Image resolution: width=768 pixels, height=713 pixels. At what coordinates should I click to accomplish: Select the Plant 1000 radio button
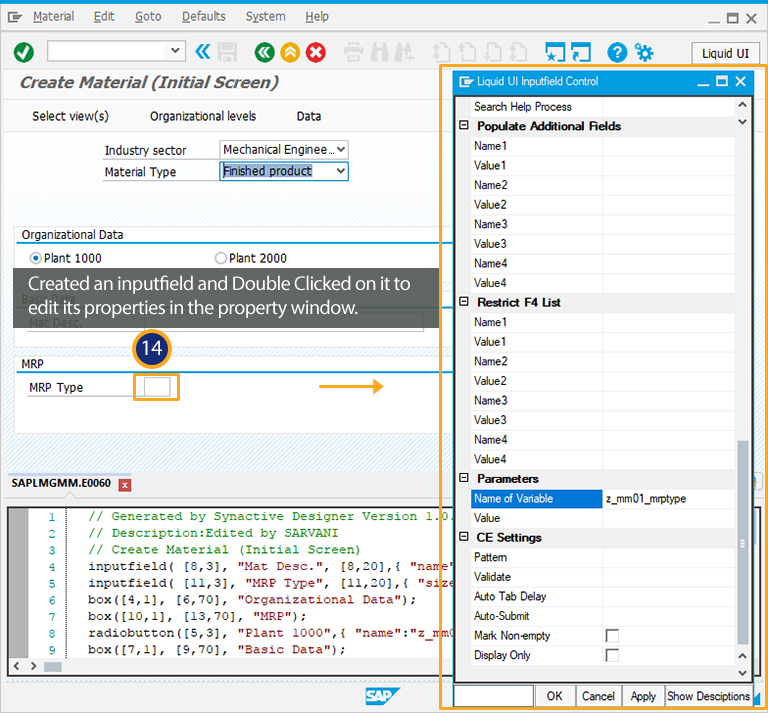(35, 258)
